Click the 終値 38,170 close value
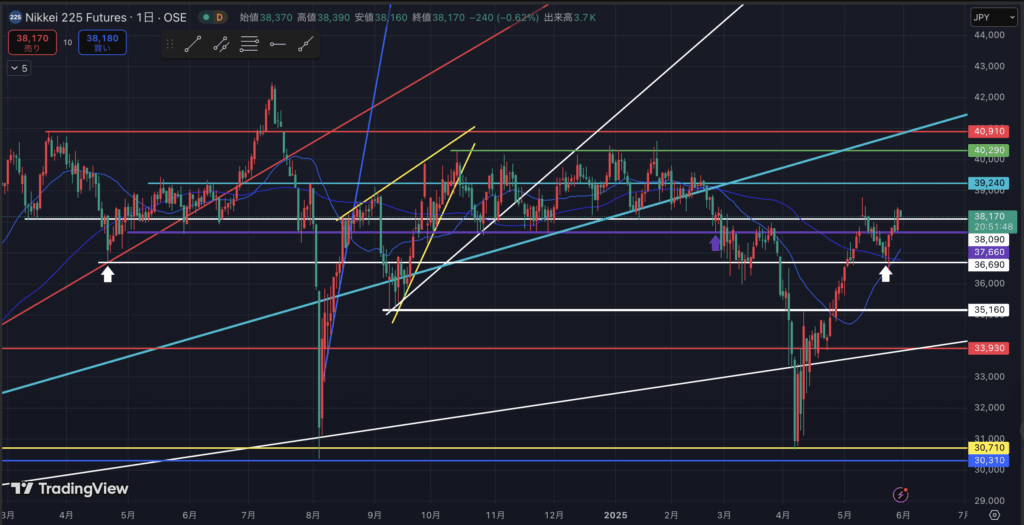This screenshot has width=1024, height=525. click(x=440, y=18)
